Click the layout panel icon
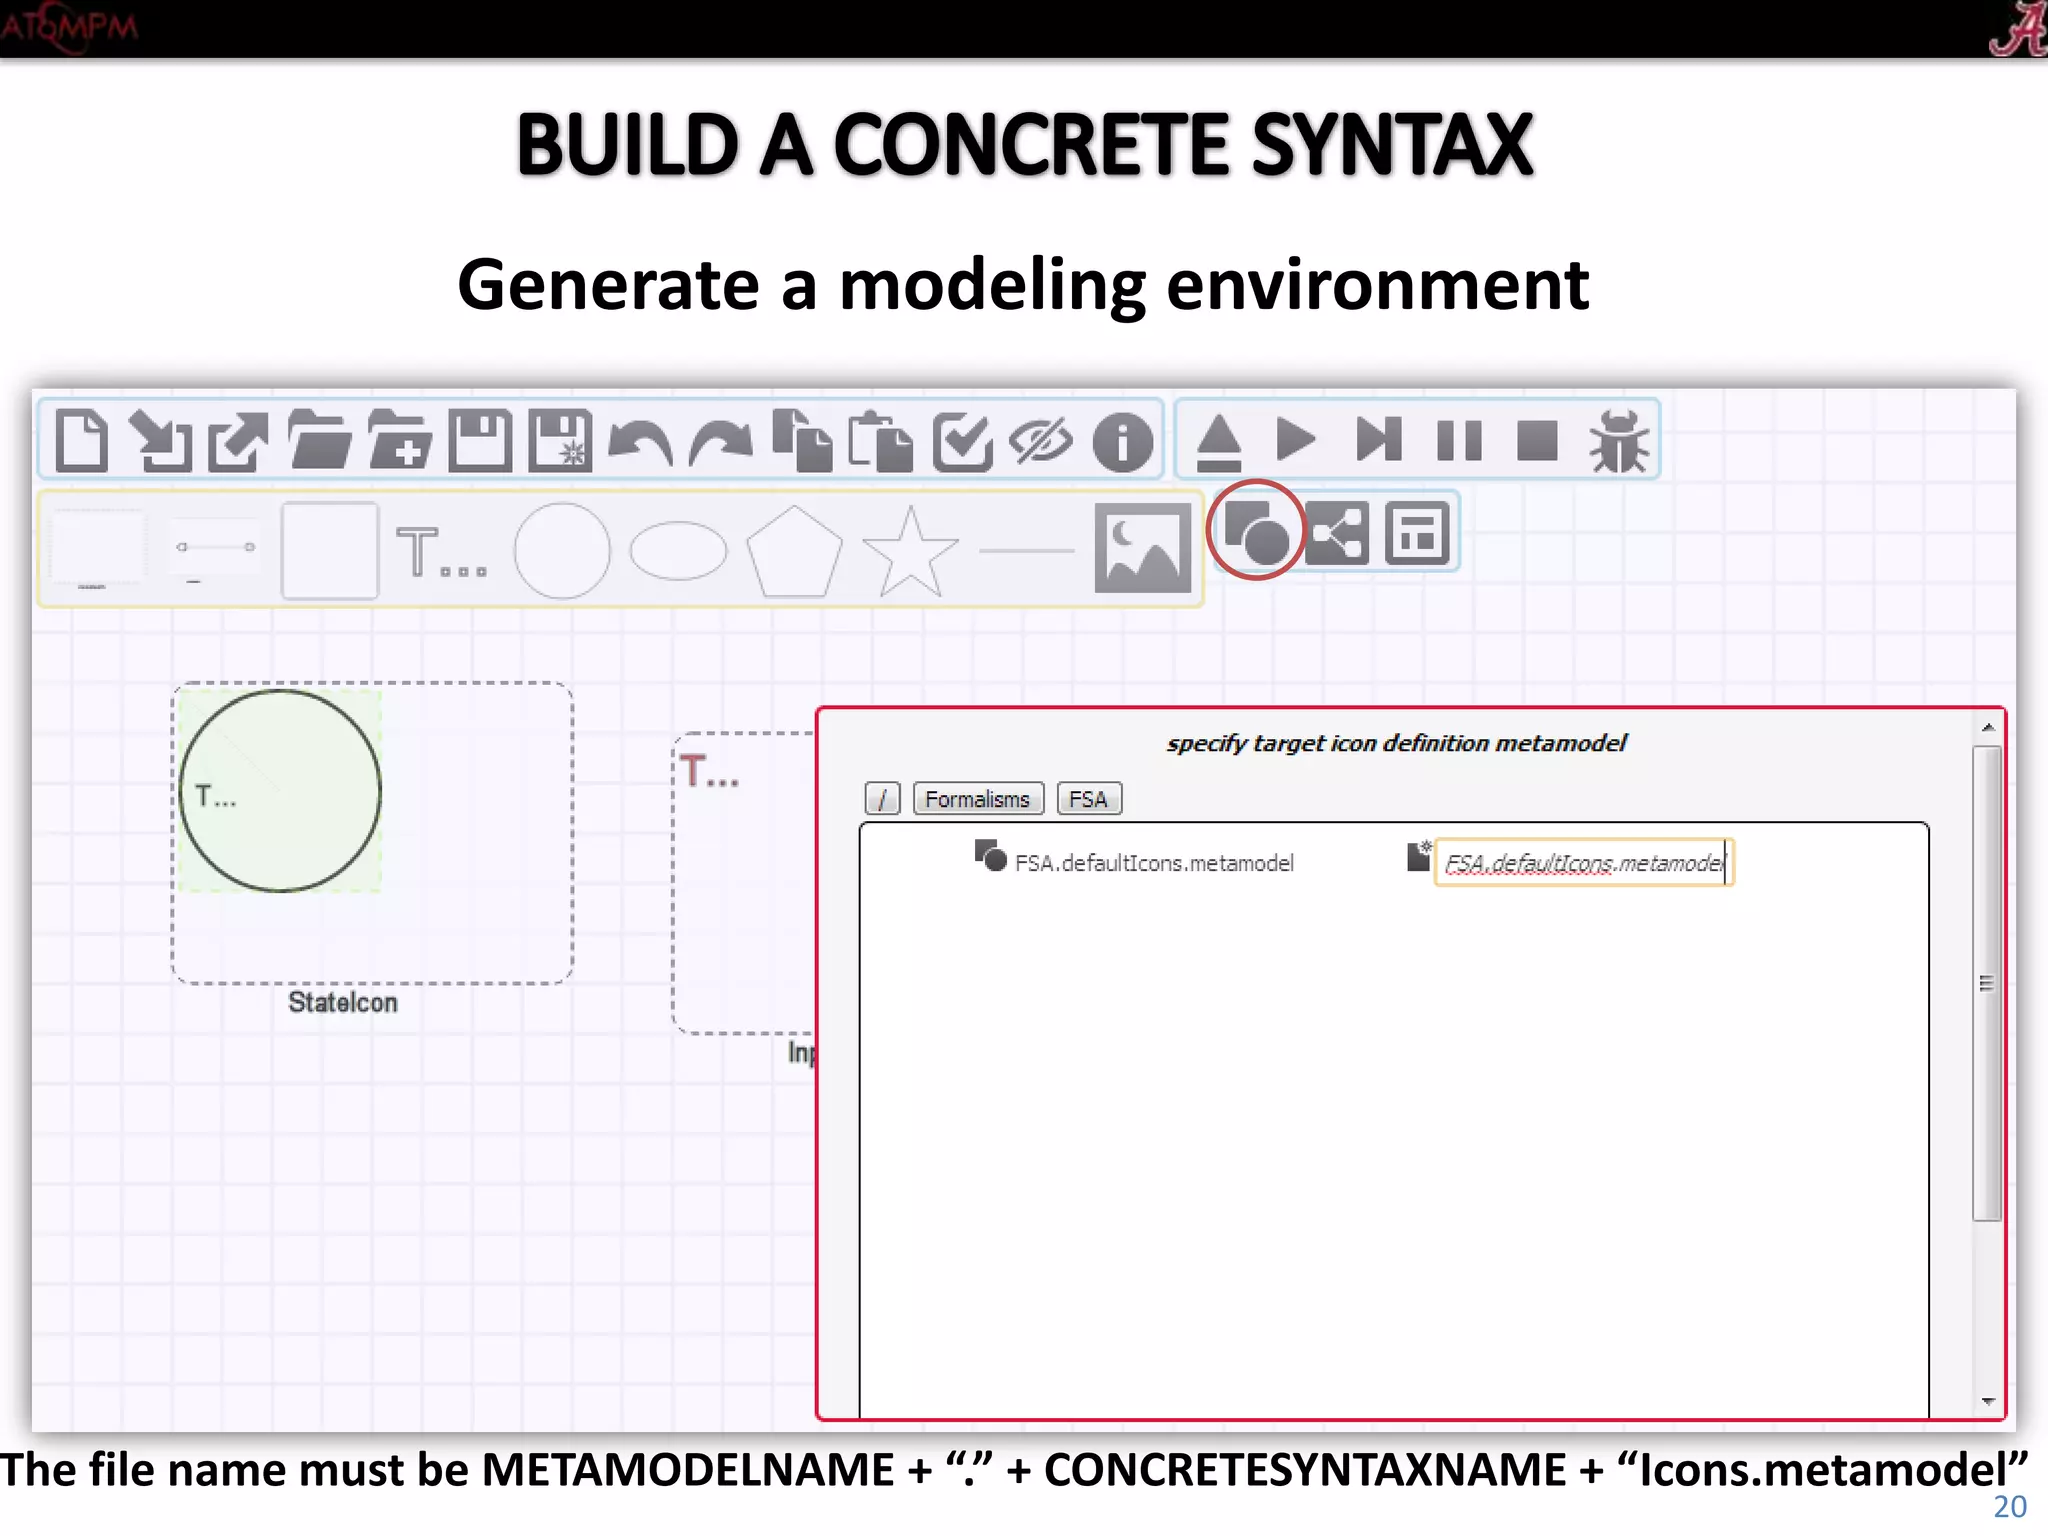The height and width of the screenshot is (1536, 2048). [1417, 532]
